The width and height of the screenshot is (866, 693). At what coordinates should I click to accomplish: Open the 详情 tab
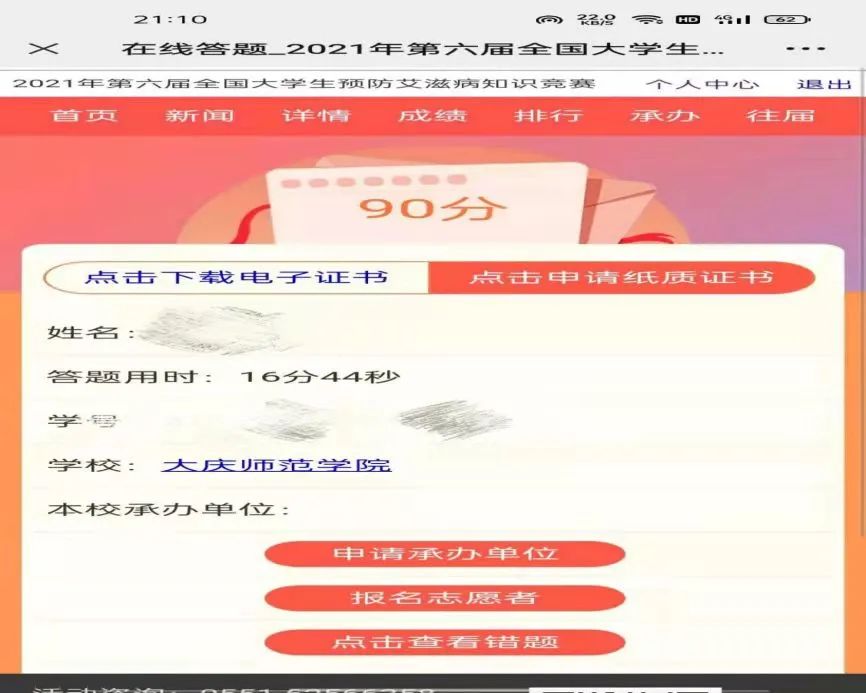point(316,115)
